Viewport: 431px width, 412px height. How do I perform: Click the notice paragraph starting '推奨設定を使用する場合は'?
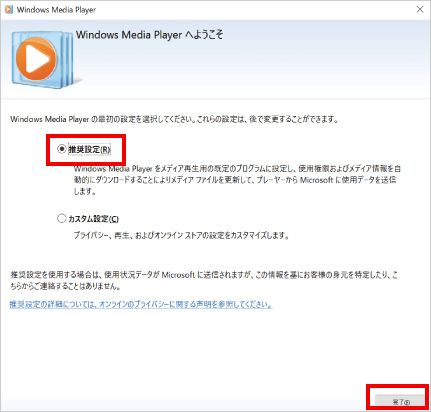click(x=204, y=280)
